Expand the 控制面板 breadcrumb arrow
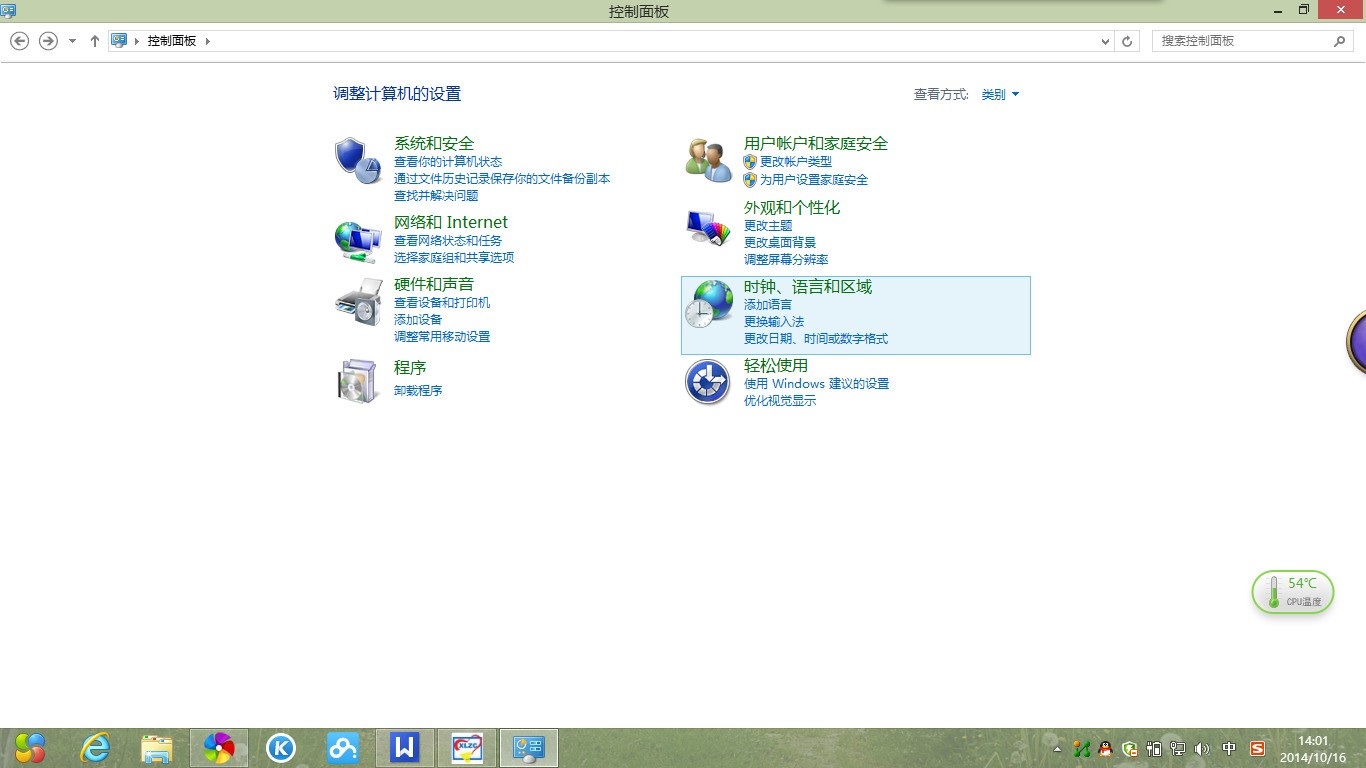Viewport: 1366px width, 768px height. (x=208, y=41)
